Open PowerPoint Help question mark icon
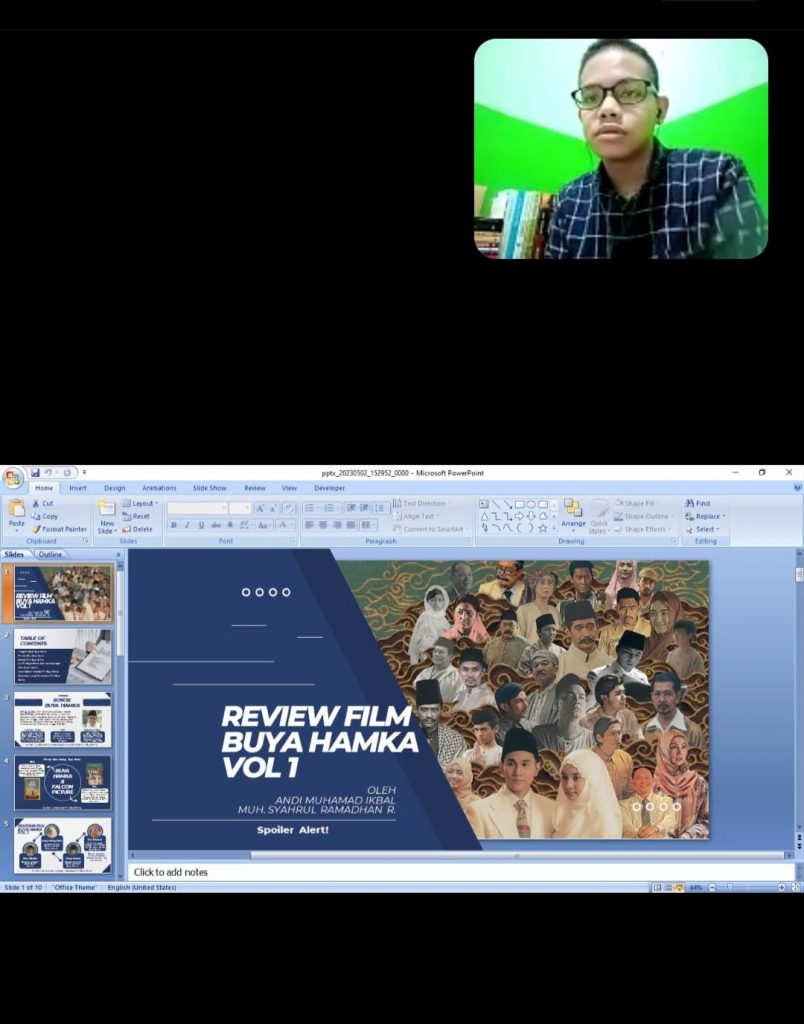Image resolution: width=804 pixels, height=1024 pixels. tap(797, 487)
